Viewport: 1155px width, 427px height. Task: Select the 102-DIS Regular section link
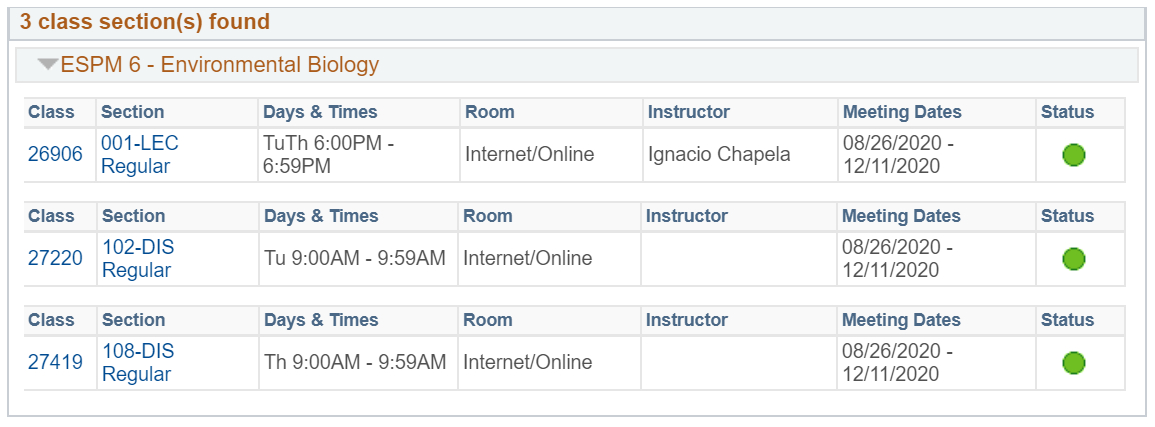tap(138, 258)
